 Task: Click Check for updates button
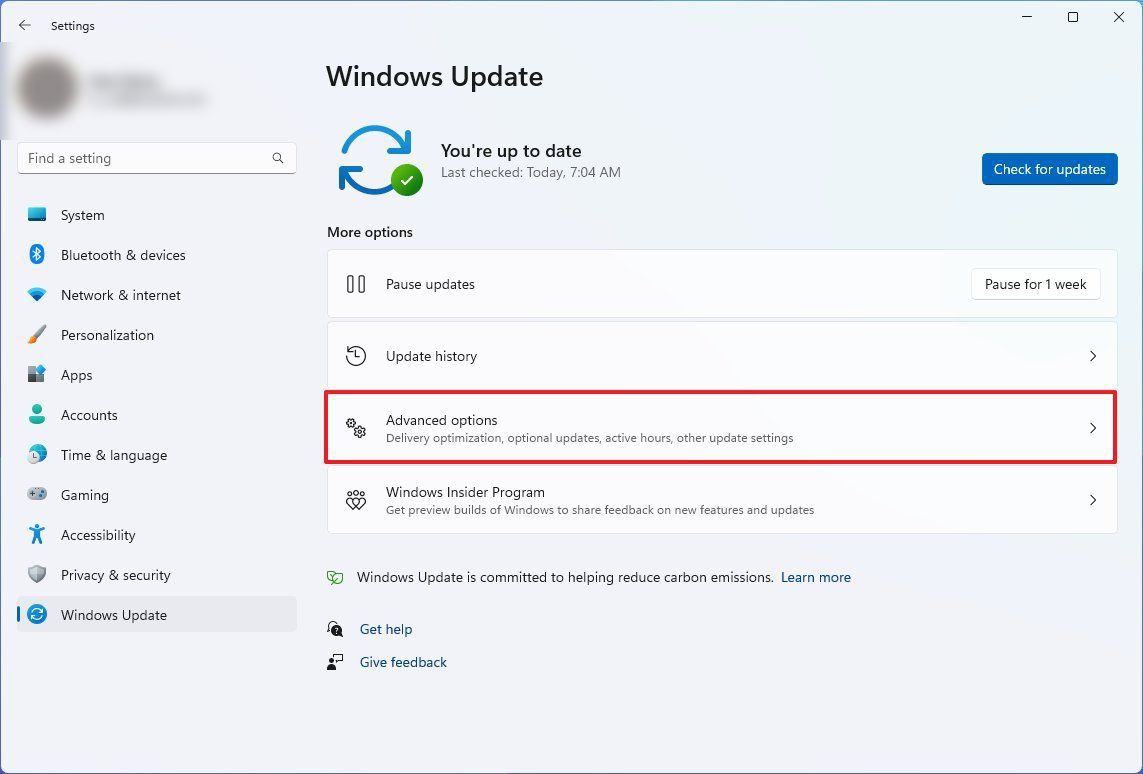pos(1049,169)
